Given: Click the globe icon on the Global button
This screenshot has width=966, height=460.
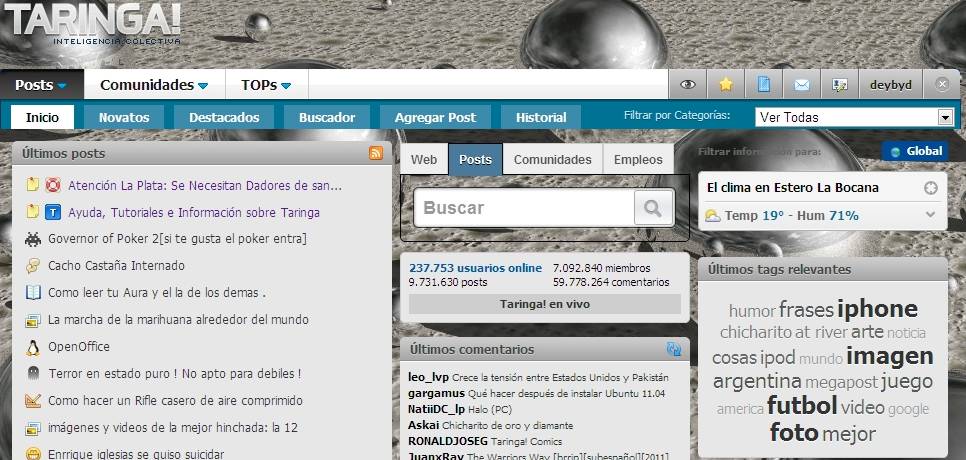Looking at the screenshot, I should coord(895,151).
